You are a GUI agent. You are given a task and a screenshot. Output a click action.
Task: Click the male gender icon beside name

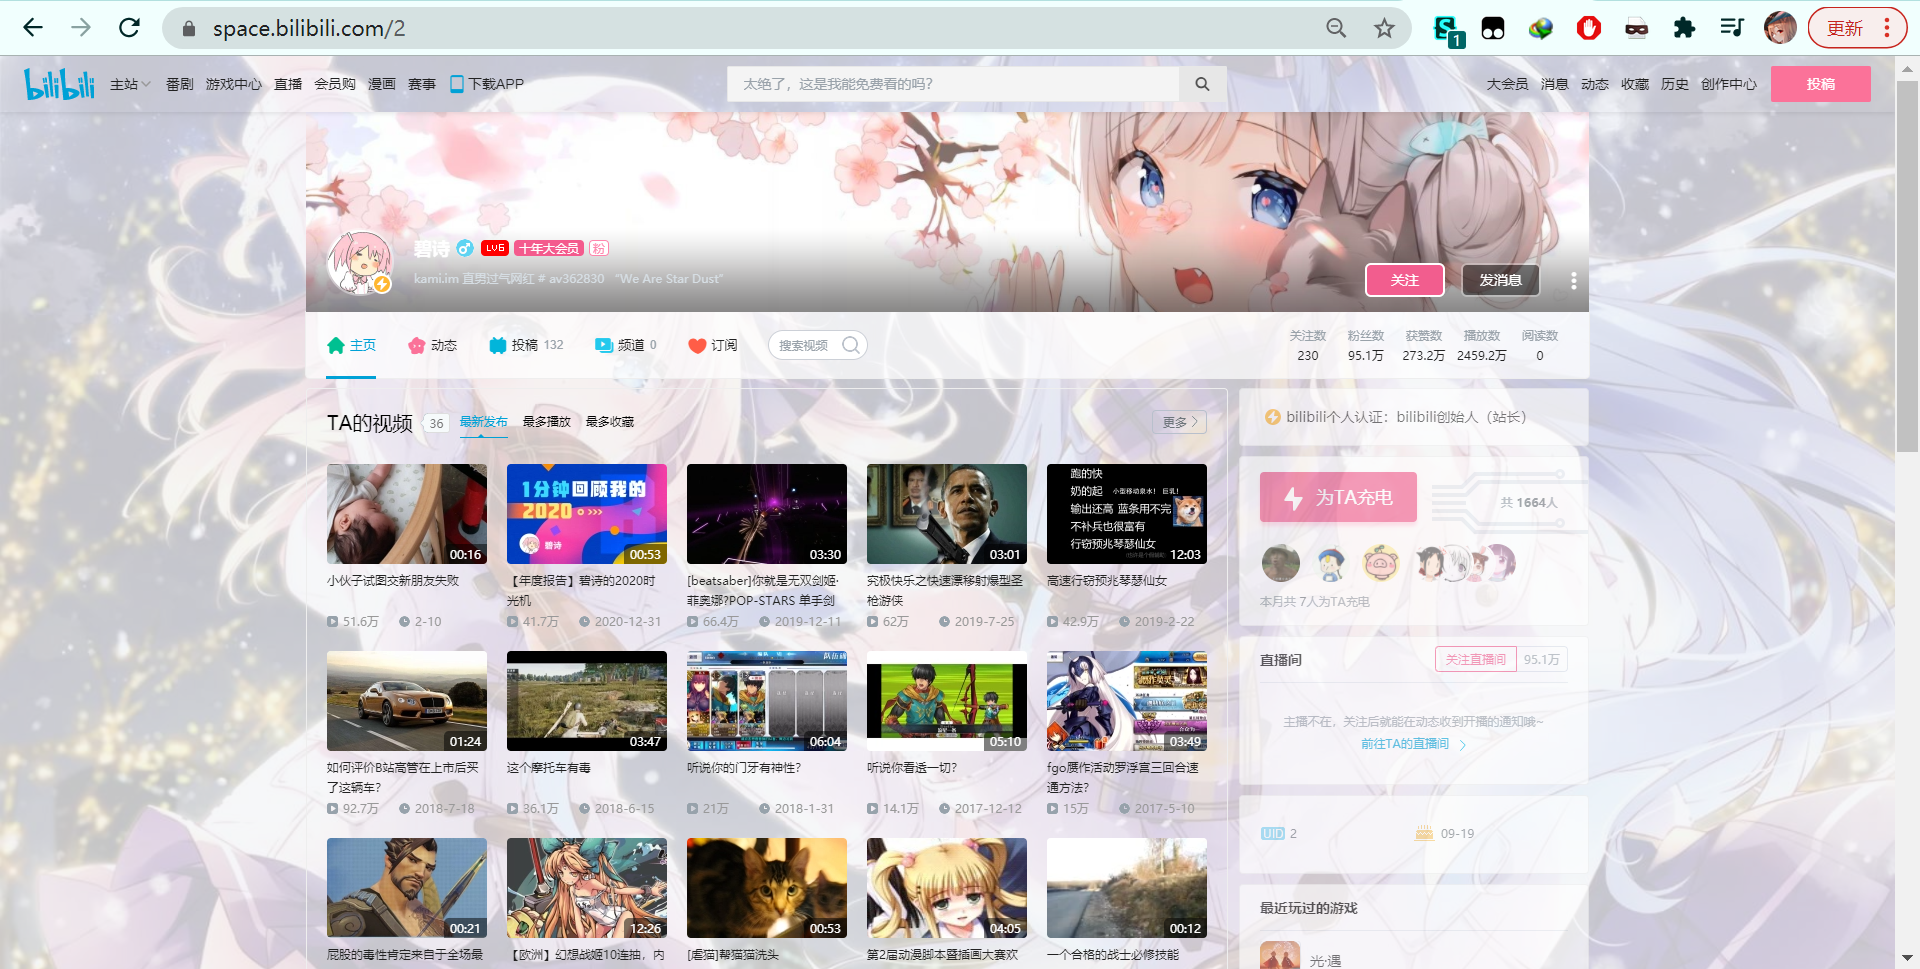point(465,248)
